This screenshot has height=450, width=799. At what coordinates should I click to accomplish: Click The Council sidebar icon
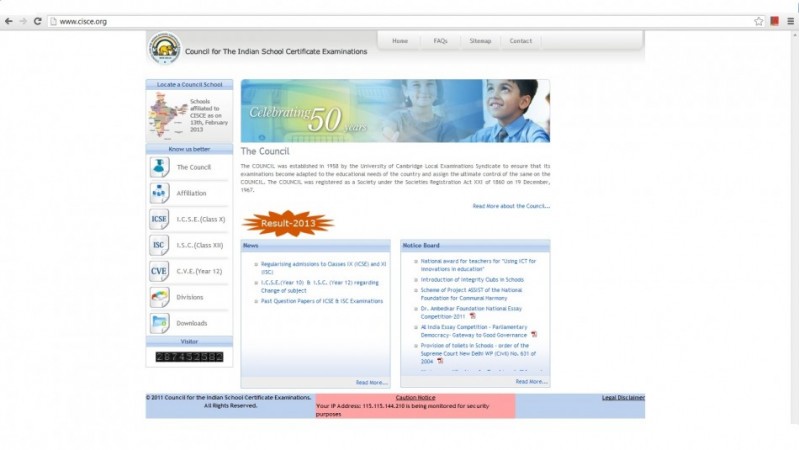click(159, 167)
